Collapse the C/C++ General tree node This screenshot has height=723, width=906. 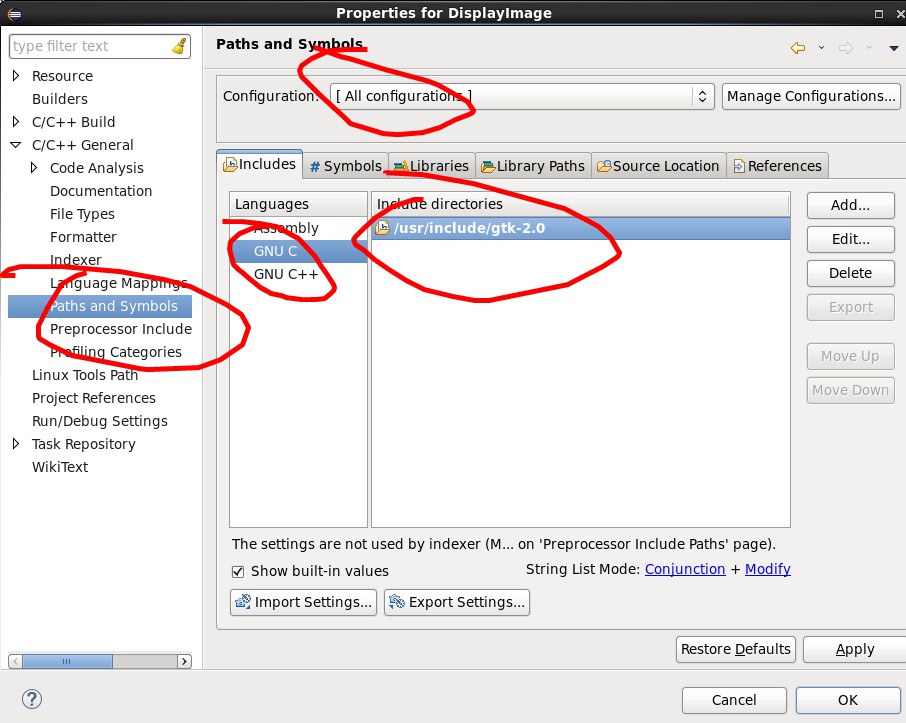click(x=16, y=145)
